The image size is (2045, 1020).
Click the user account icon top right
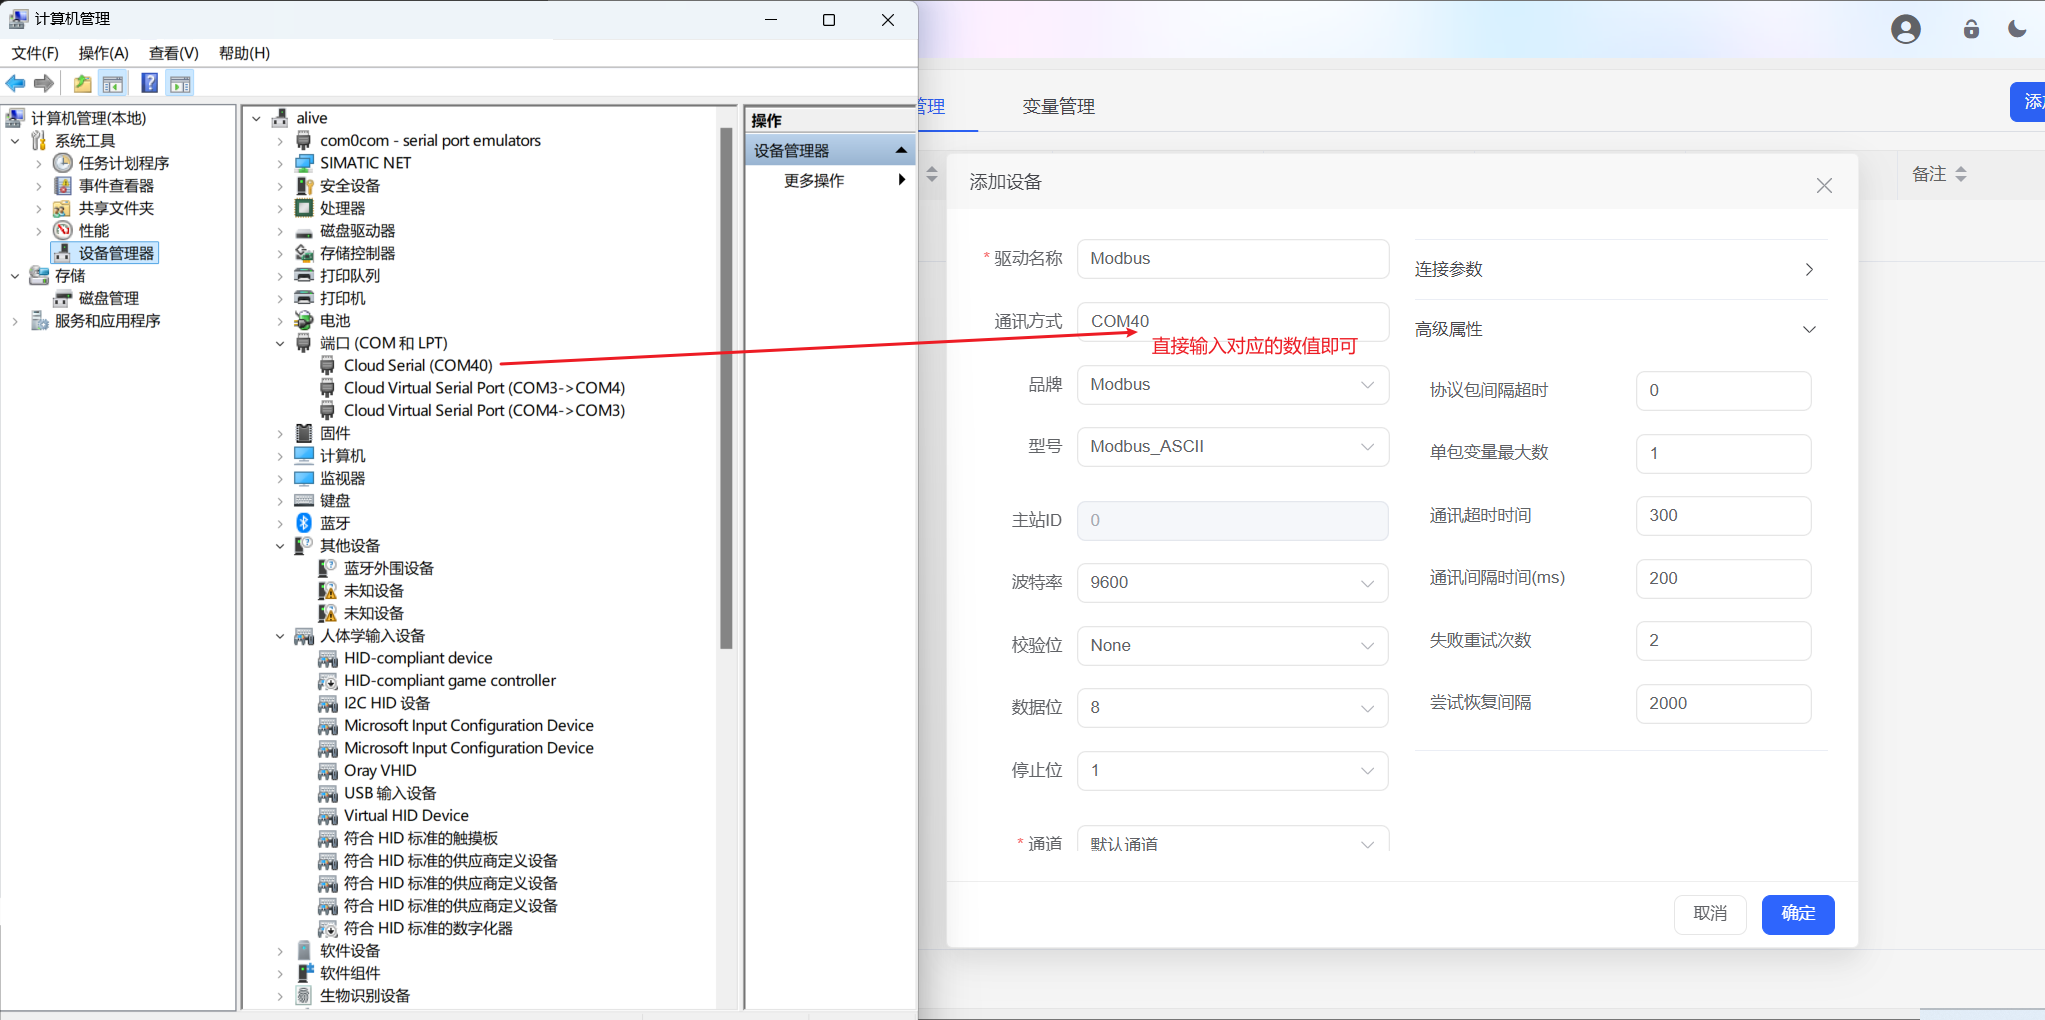tap(1905, 29)
